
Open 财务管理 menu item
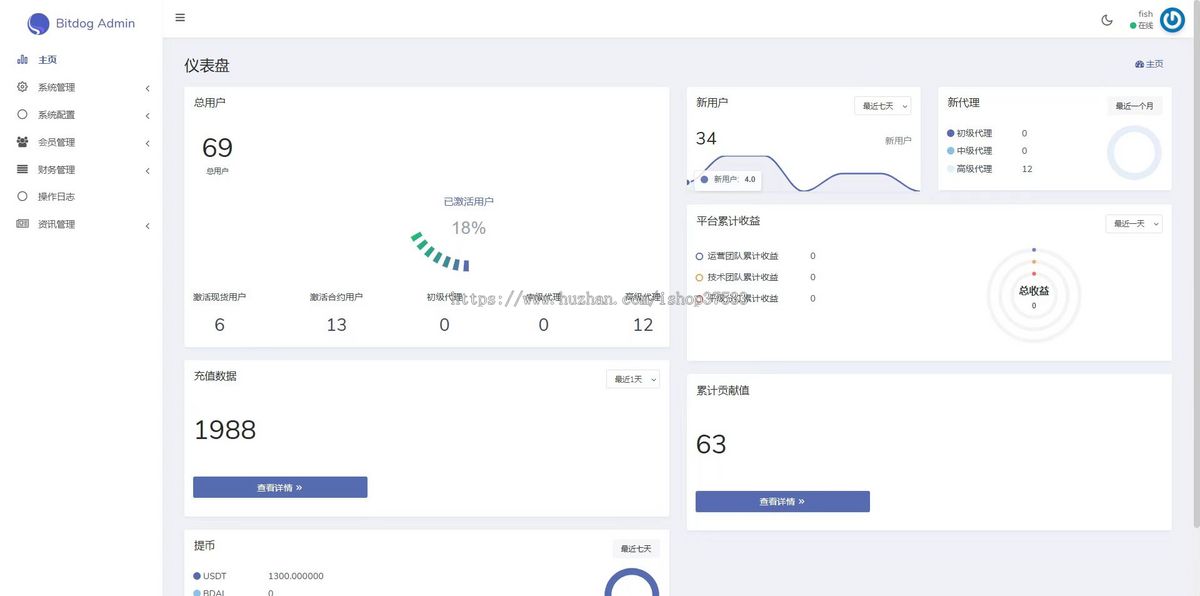81,169
